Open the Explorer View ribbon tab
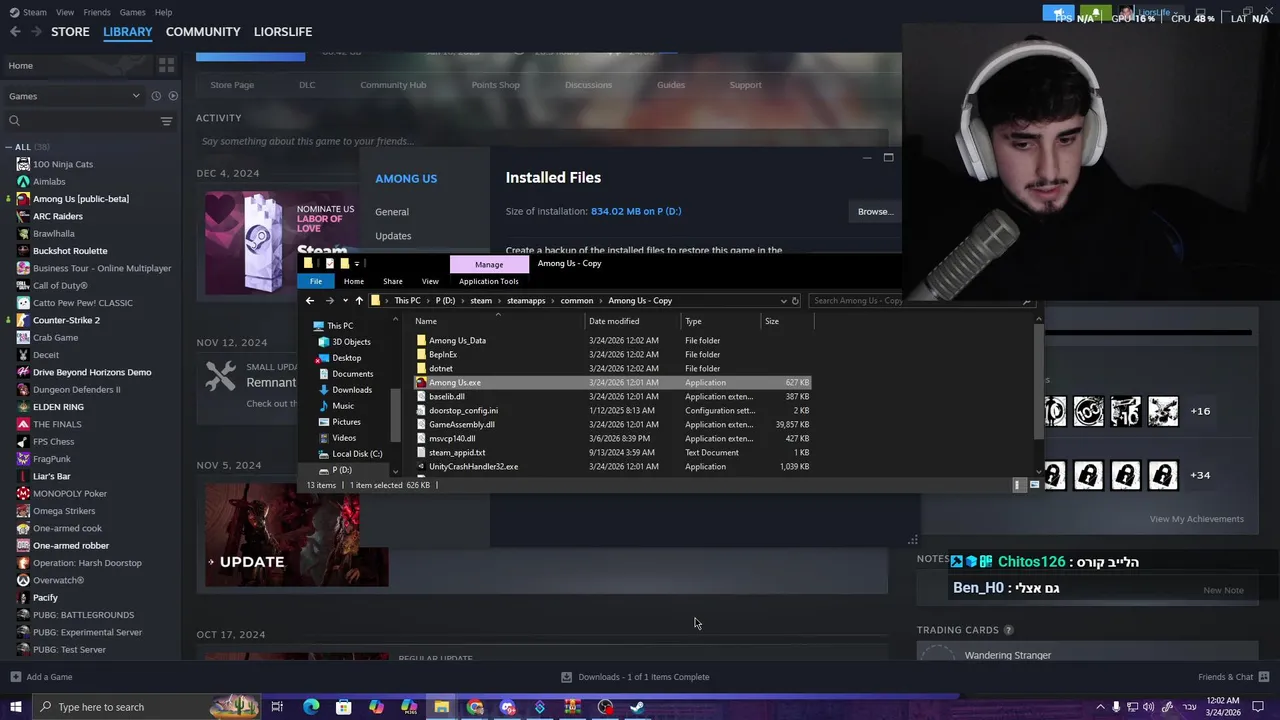The width and height of the screenshot is (1280, 720). click(430, 281)
